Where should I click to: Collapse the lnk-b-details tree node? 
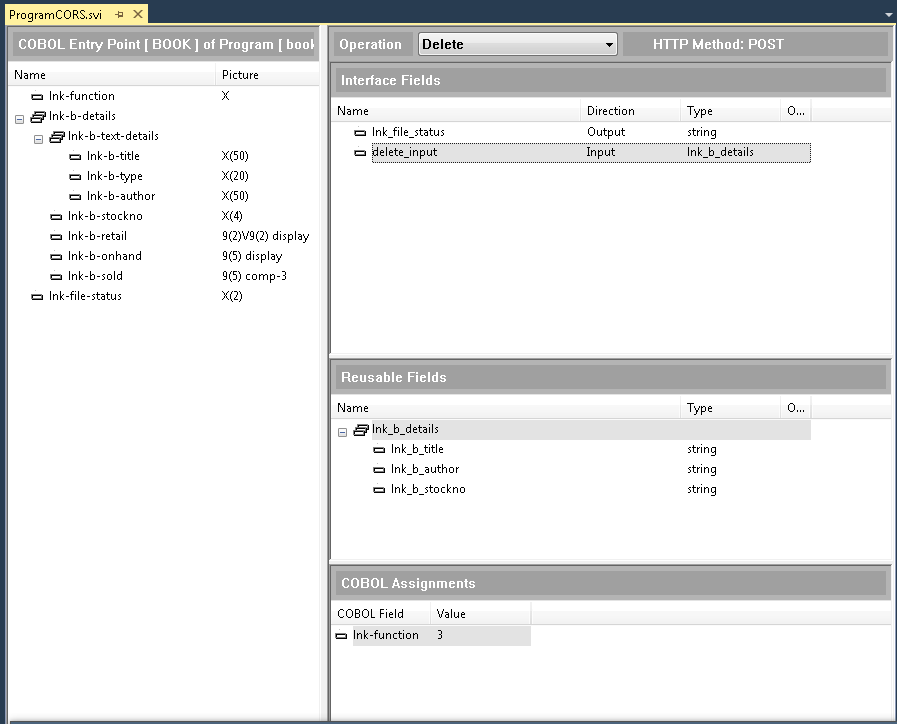pyautogui.click(x=19, y=118)
